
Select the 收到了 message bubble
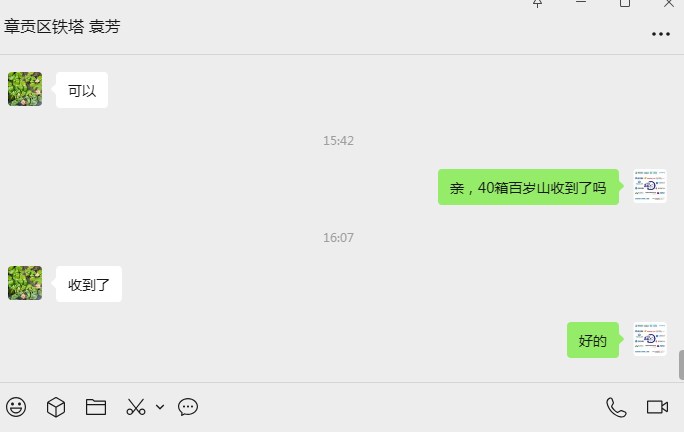click(89, 284)
